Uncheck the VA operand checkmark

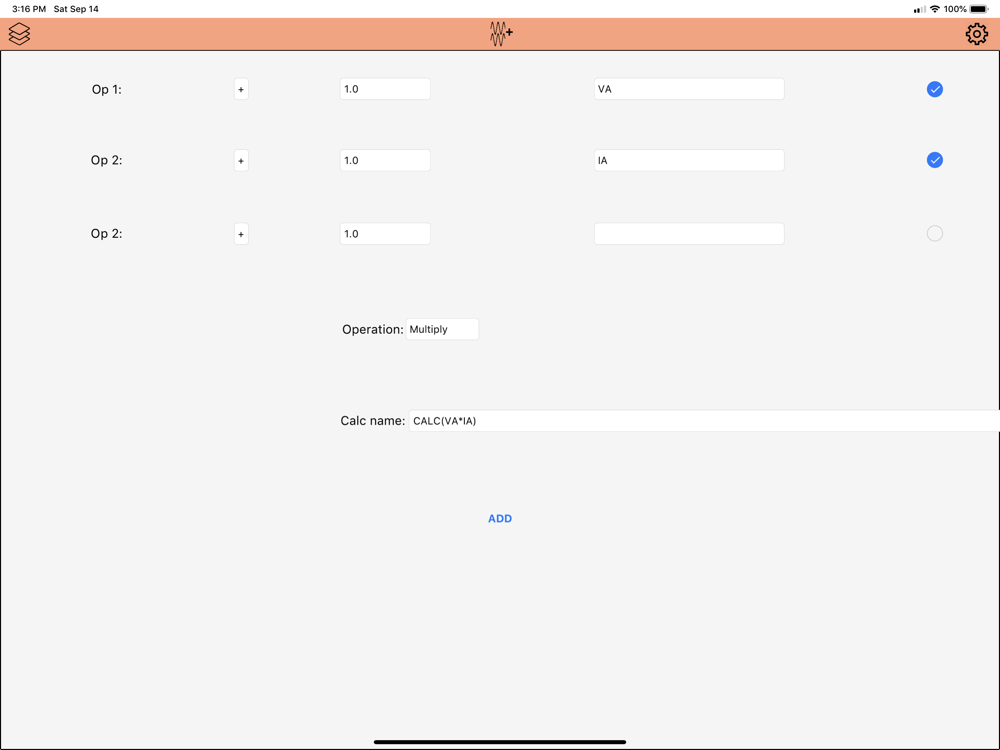pos(934,89)
